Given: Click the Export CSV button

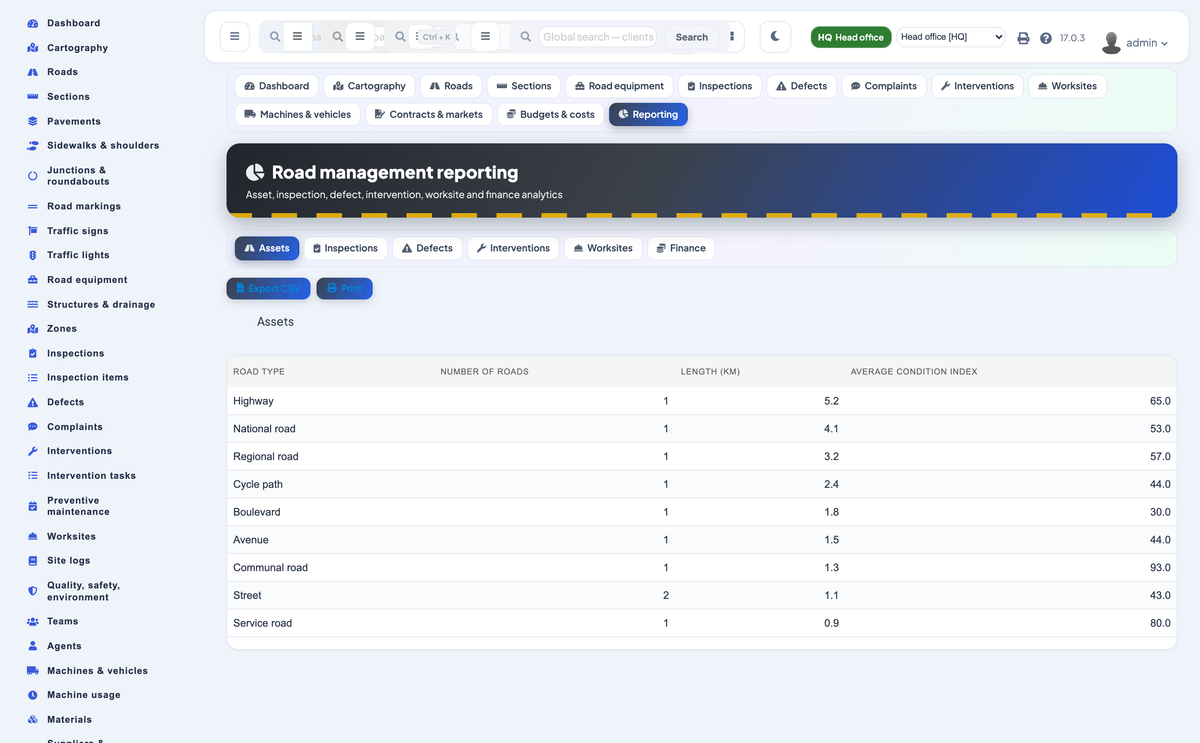Looking at the screenshot, I should coord(268,288).
